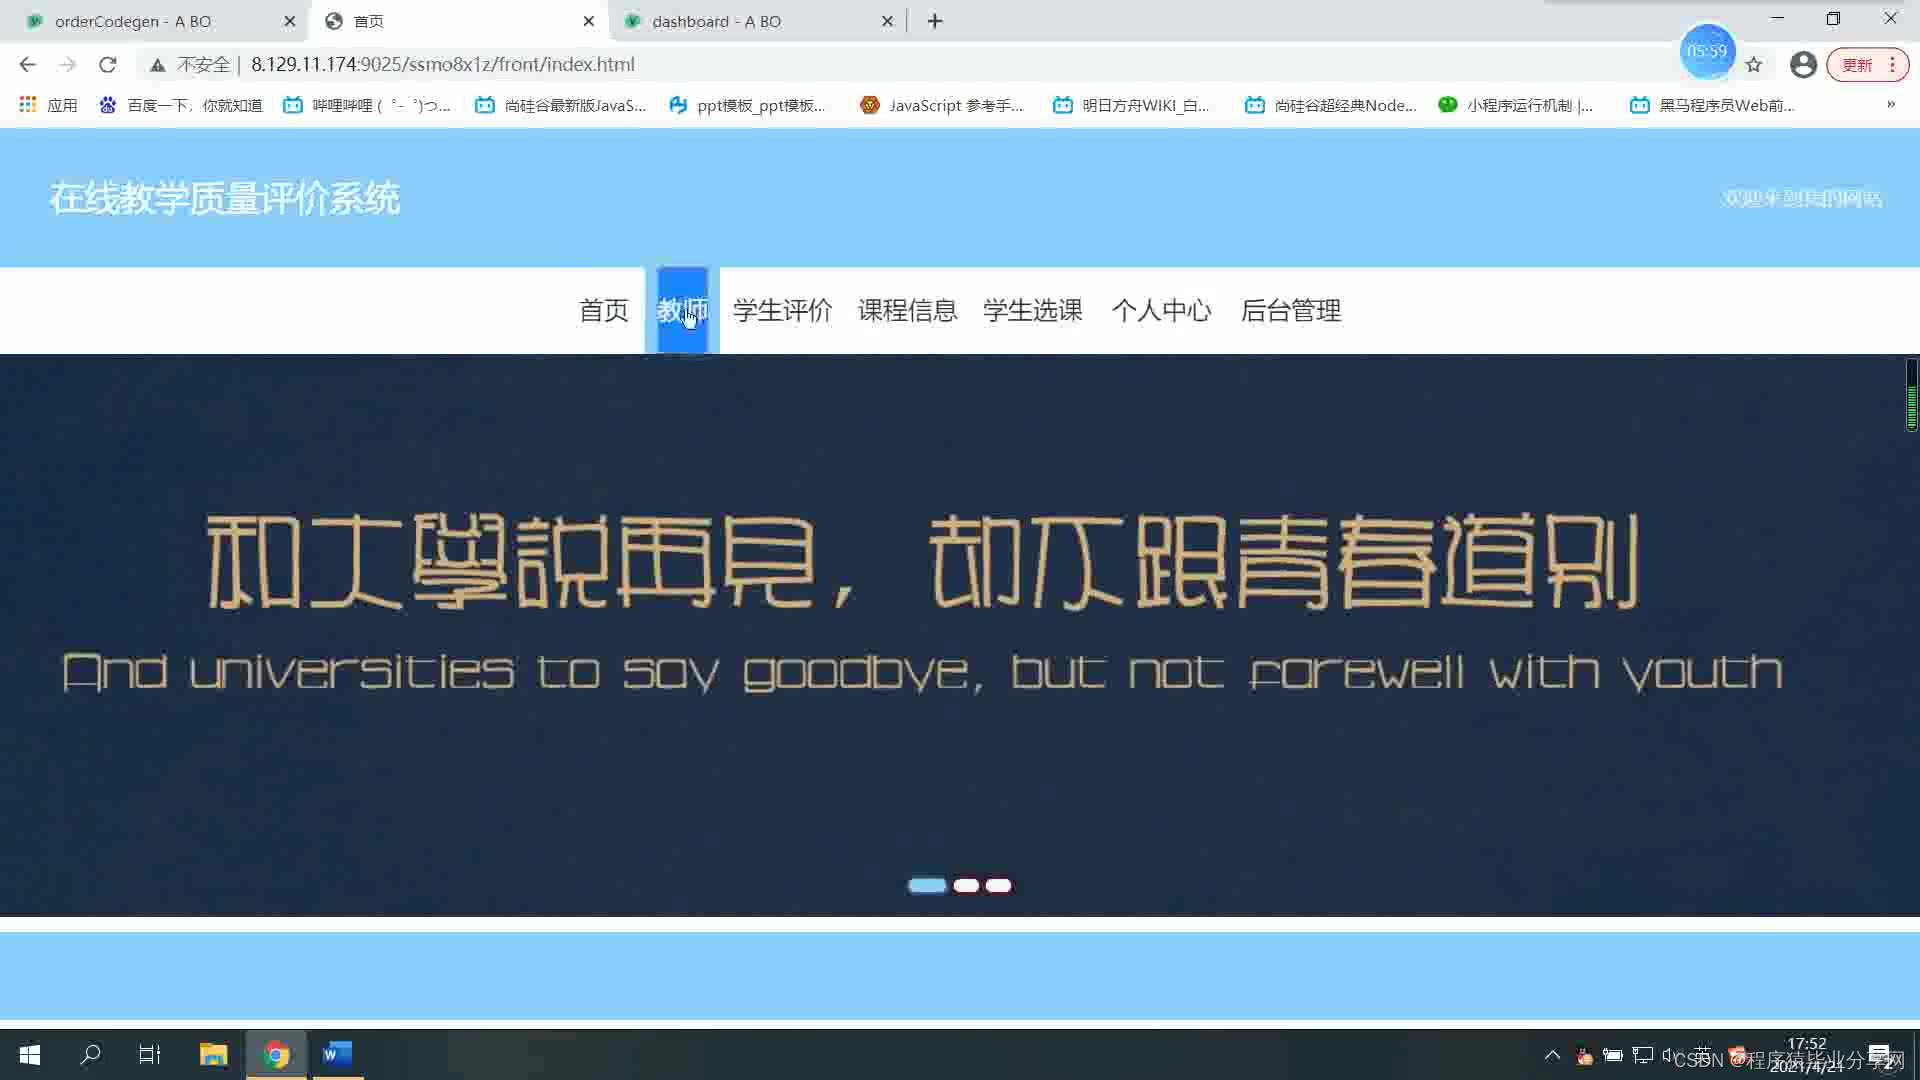This screenshot has width=1920, height=1080.
Task: Launch File Explorer from taskbar
Action: click(213, 1054)
